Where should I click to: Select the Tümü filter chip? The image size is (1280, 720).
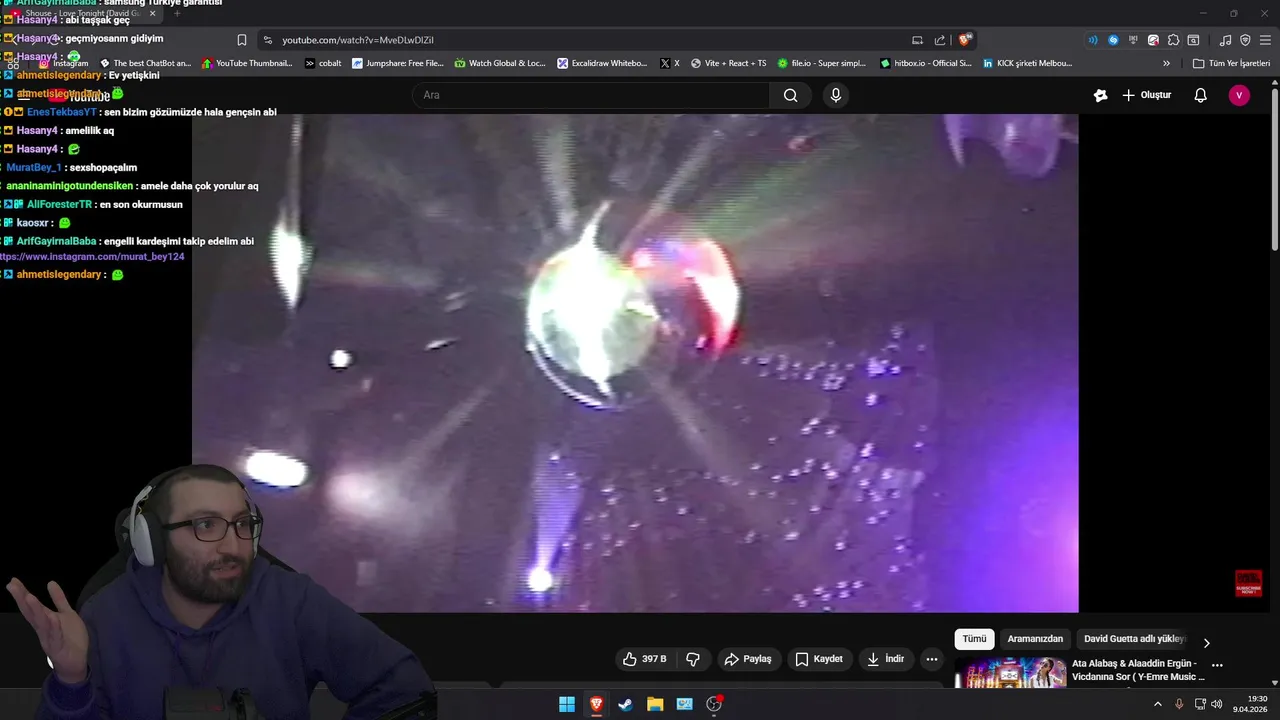974,639
